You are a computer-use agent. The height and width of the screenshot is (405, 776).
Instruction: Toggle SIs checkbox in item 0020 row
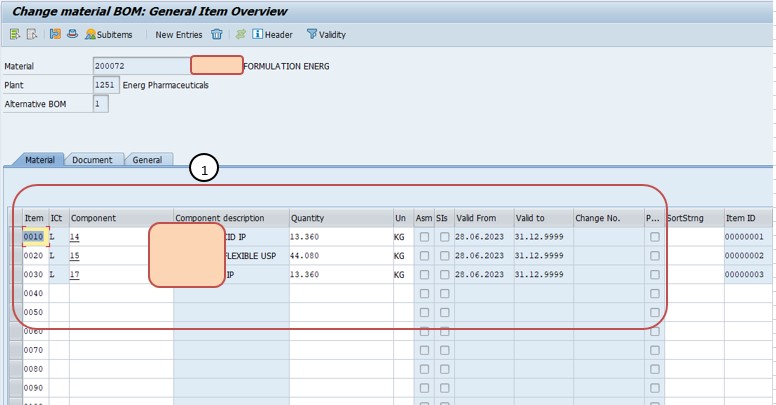444,256
